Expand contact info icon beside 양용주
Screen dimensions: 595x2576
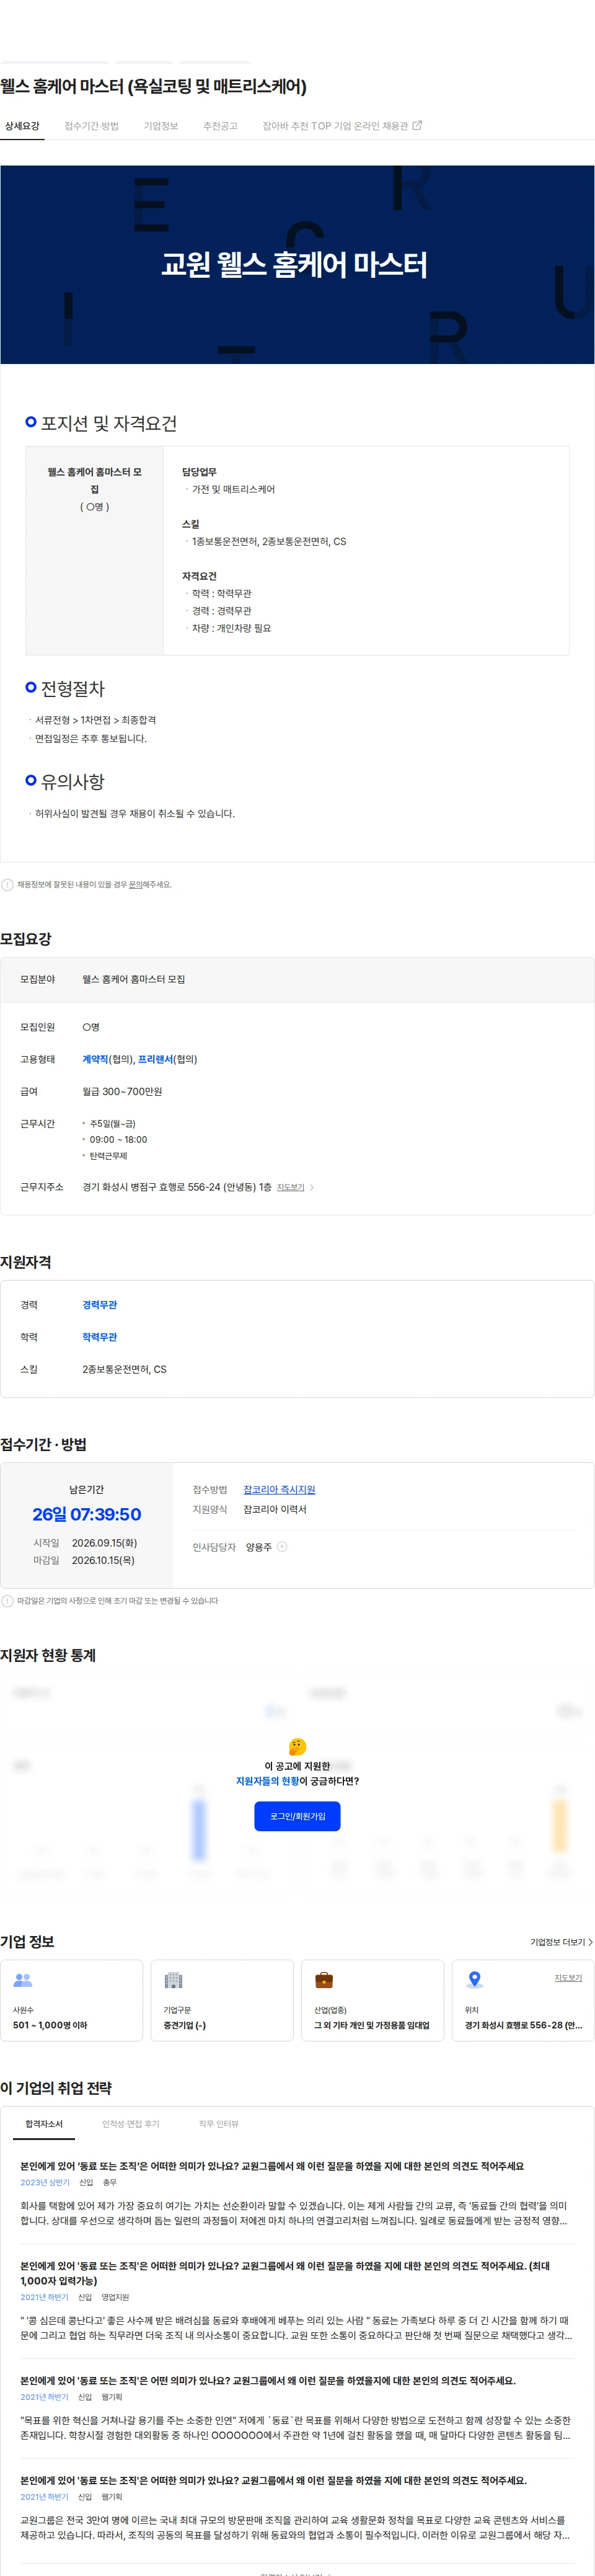click(282, 1547)
